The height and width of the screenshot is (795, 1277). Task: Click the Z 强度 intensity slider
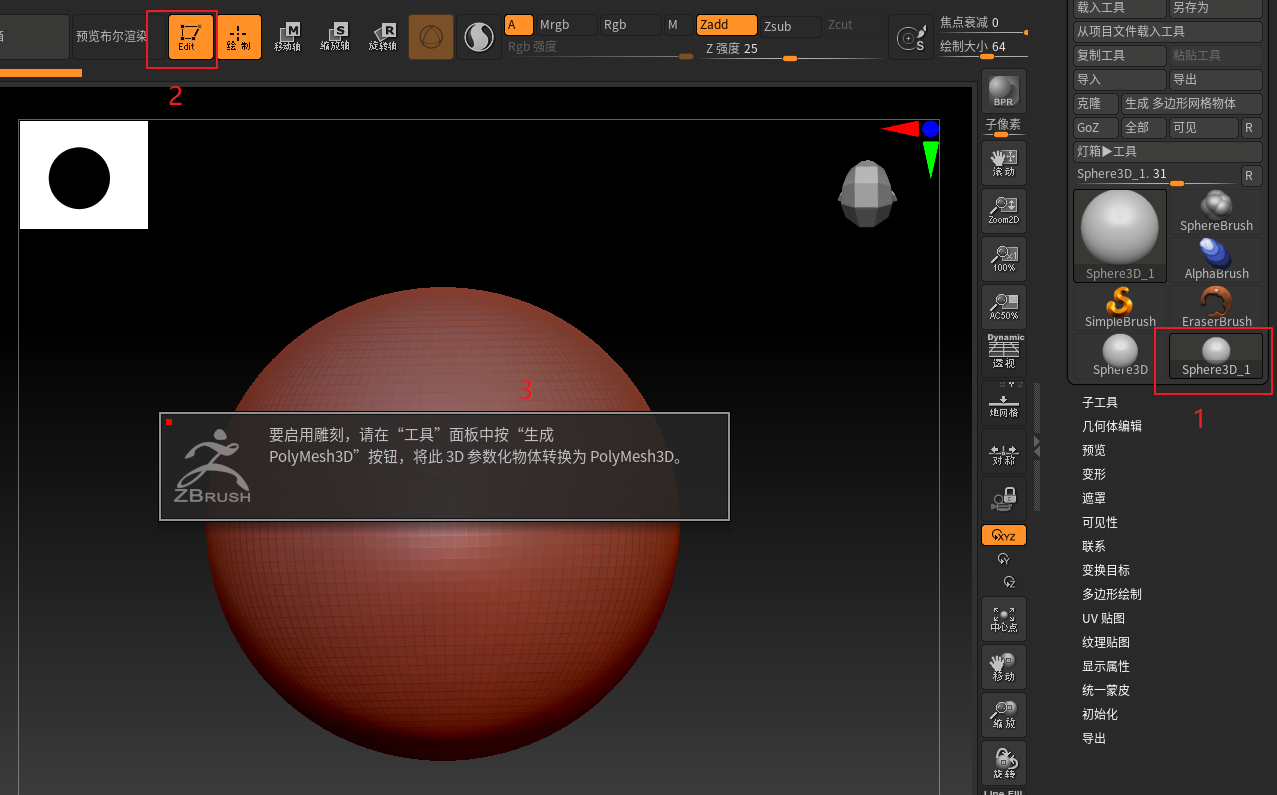tap(790, 58)
